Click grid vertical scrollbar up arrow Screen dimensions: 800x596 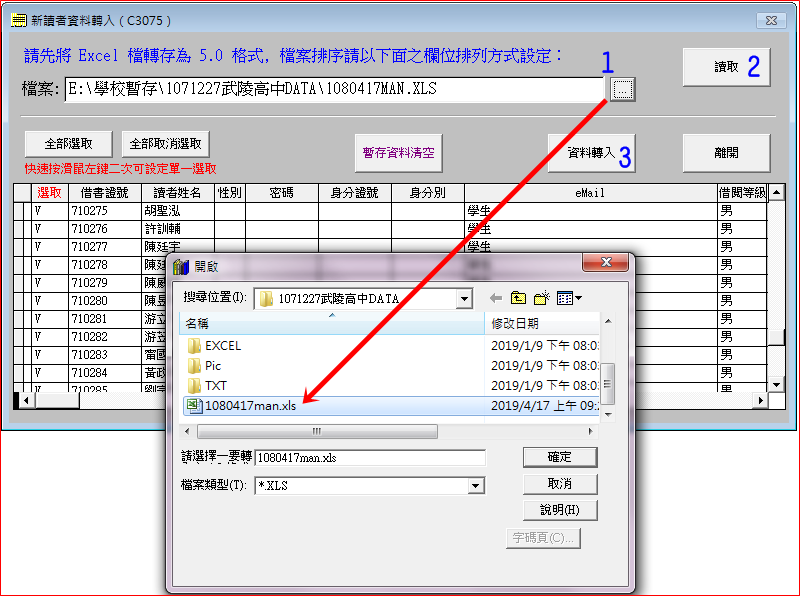[776, 192]
